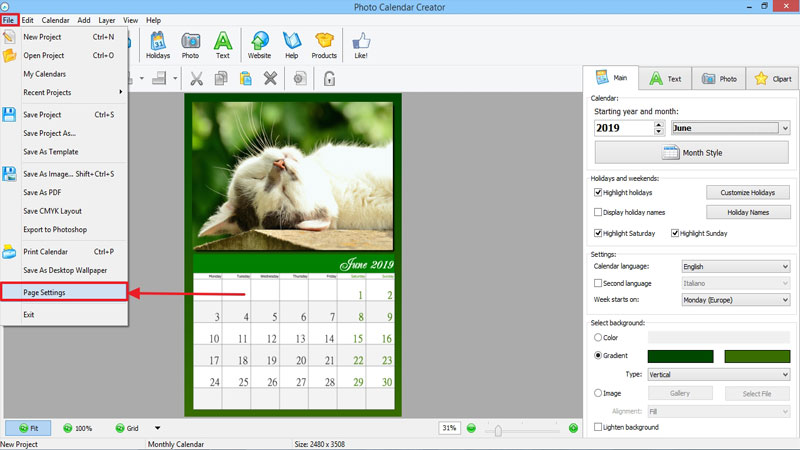The height and width of the screenshot is (450, 800).
Task: Select the Gradient background radio button
Action: coord(598,355)
